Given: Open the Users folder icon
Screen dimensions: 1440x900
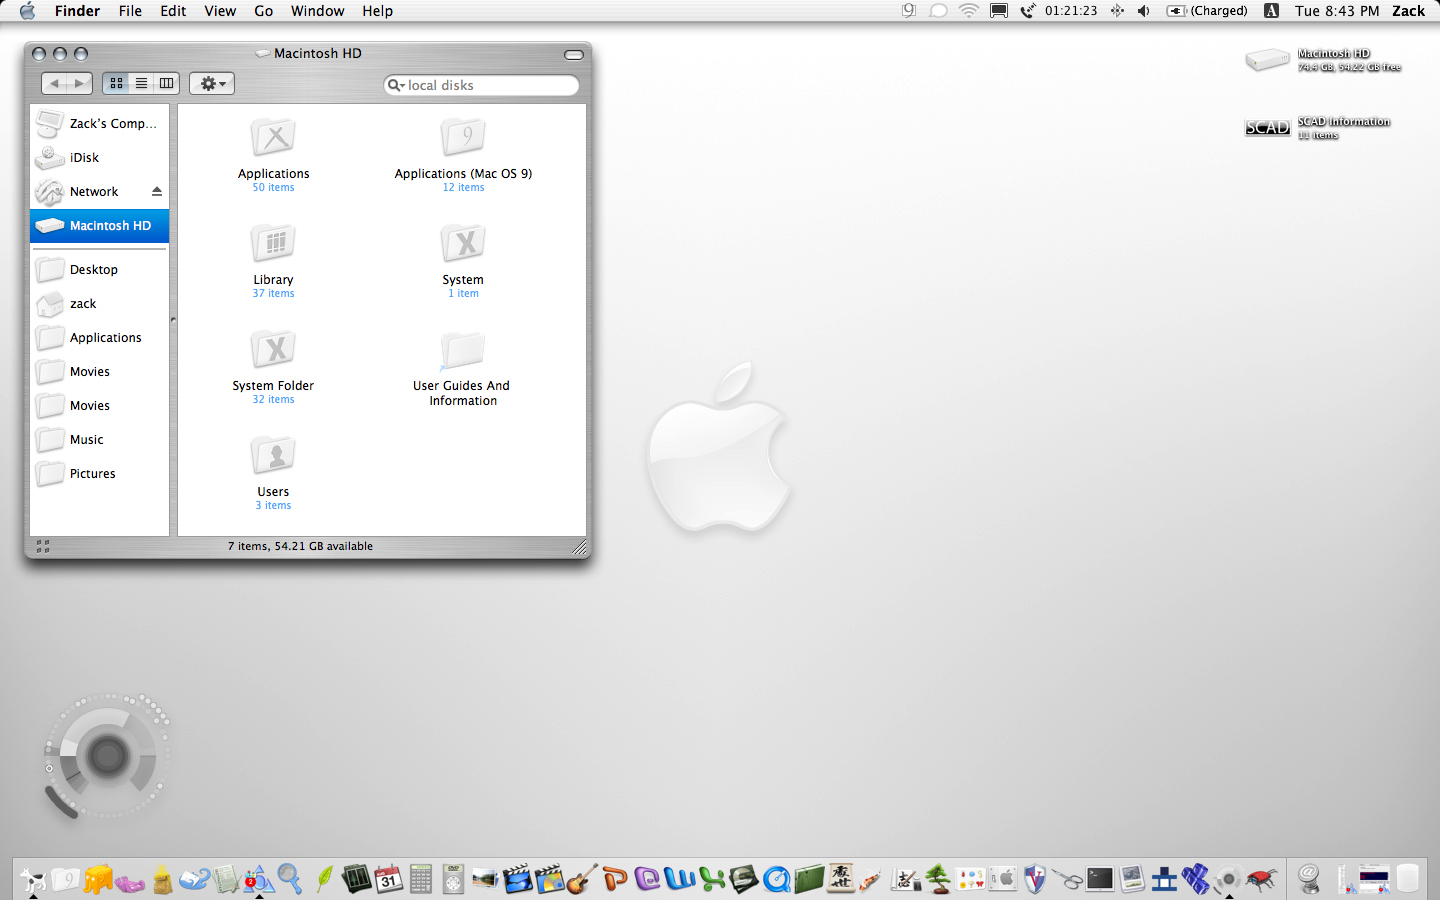Looking at the screenshot, I should 273,456.
